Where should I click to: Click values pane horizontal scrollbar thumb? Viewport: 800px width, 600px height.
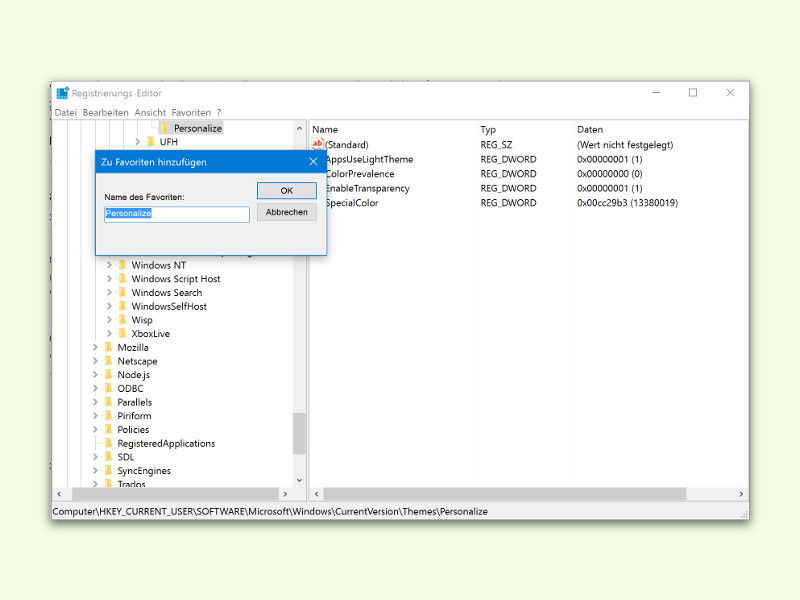click(x=505, y=494)
